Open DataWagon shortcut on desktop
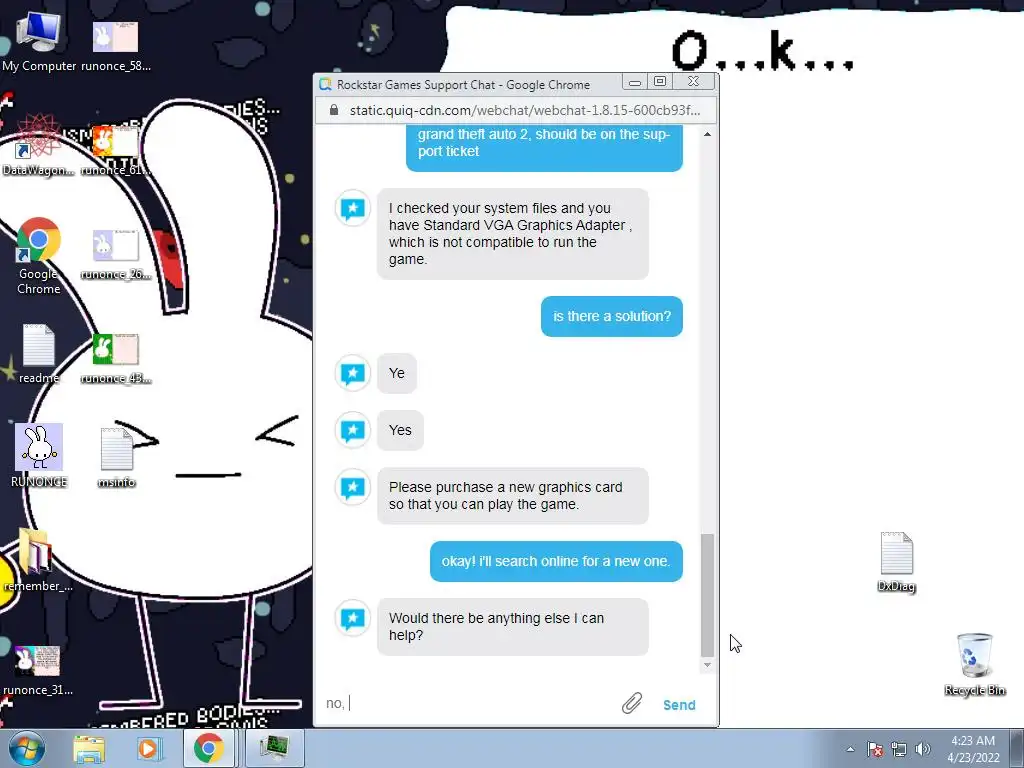Screen dimensions: 1024x768 [38, 145]
